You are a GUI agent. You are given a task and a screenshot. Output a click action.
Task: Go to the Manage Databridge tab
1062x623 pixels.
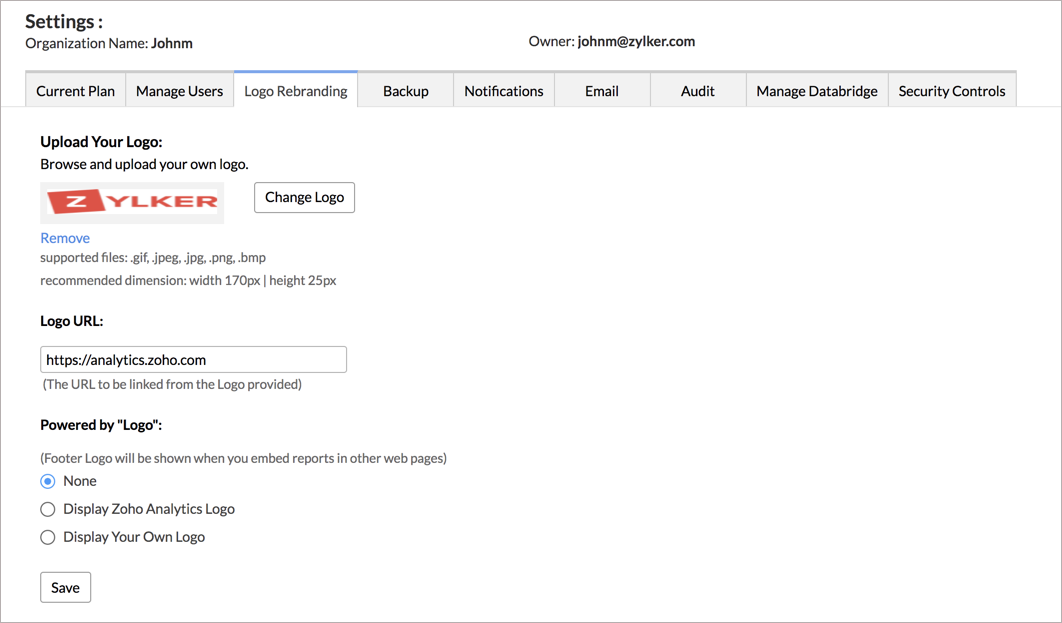pyautogui.click(x=816, y=91)
